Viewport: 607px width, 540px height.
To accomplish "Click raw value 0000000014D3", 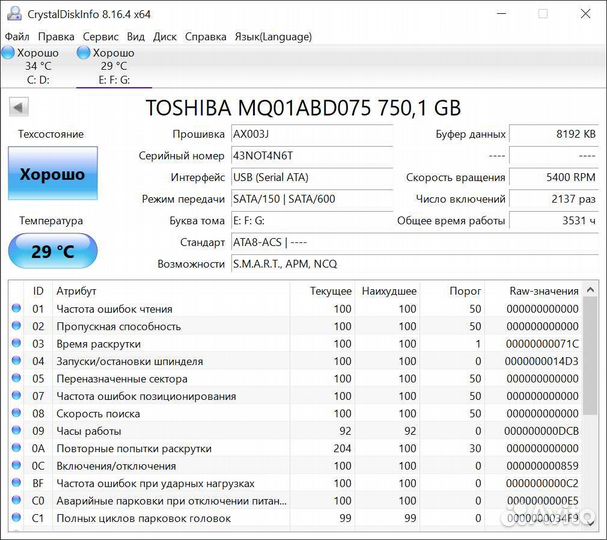I will (x=541, y=361).
